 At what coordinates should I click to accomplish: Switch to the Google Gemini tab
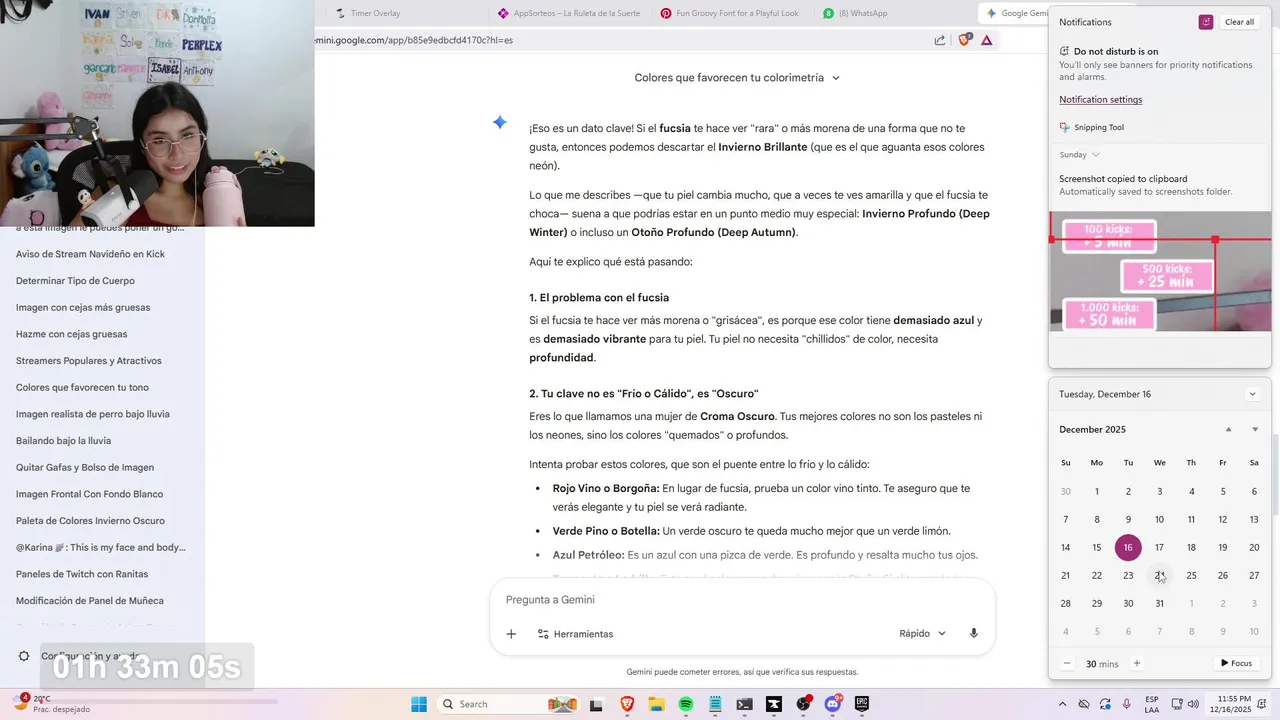pyautogui.click(x=1014, y=13)
